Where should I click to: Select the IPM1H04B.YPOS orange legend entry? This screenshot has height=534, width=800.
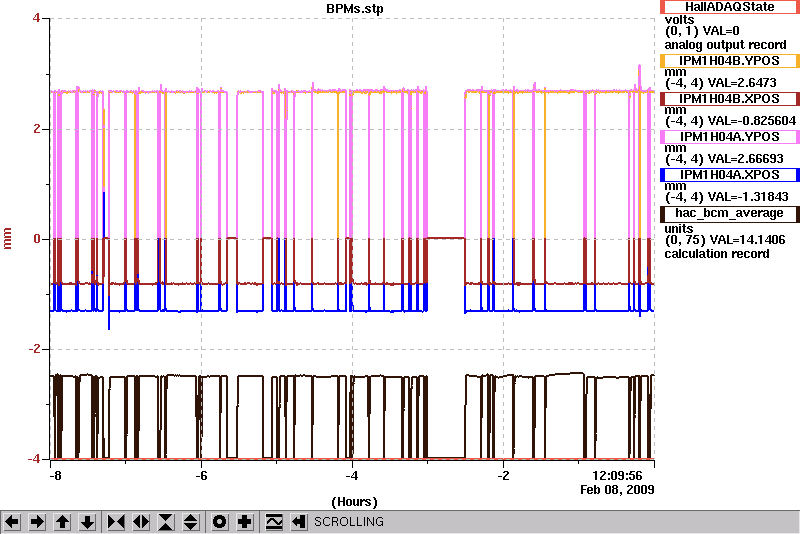click(730, 61)
